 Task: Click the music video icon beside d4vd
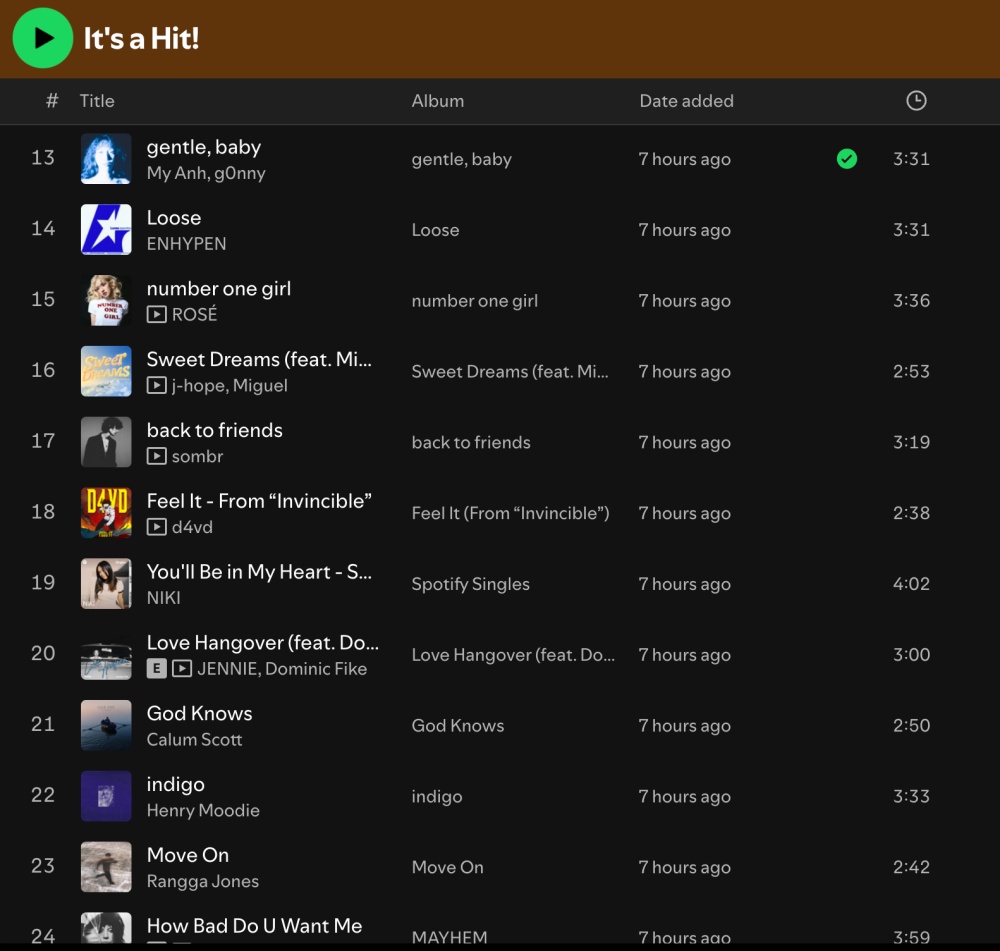pyautogui.click(x=156, y=527)
